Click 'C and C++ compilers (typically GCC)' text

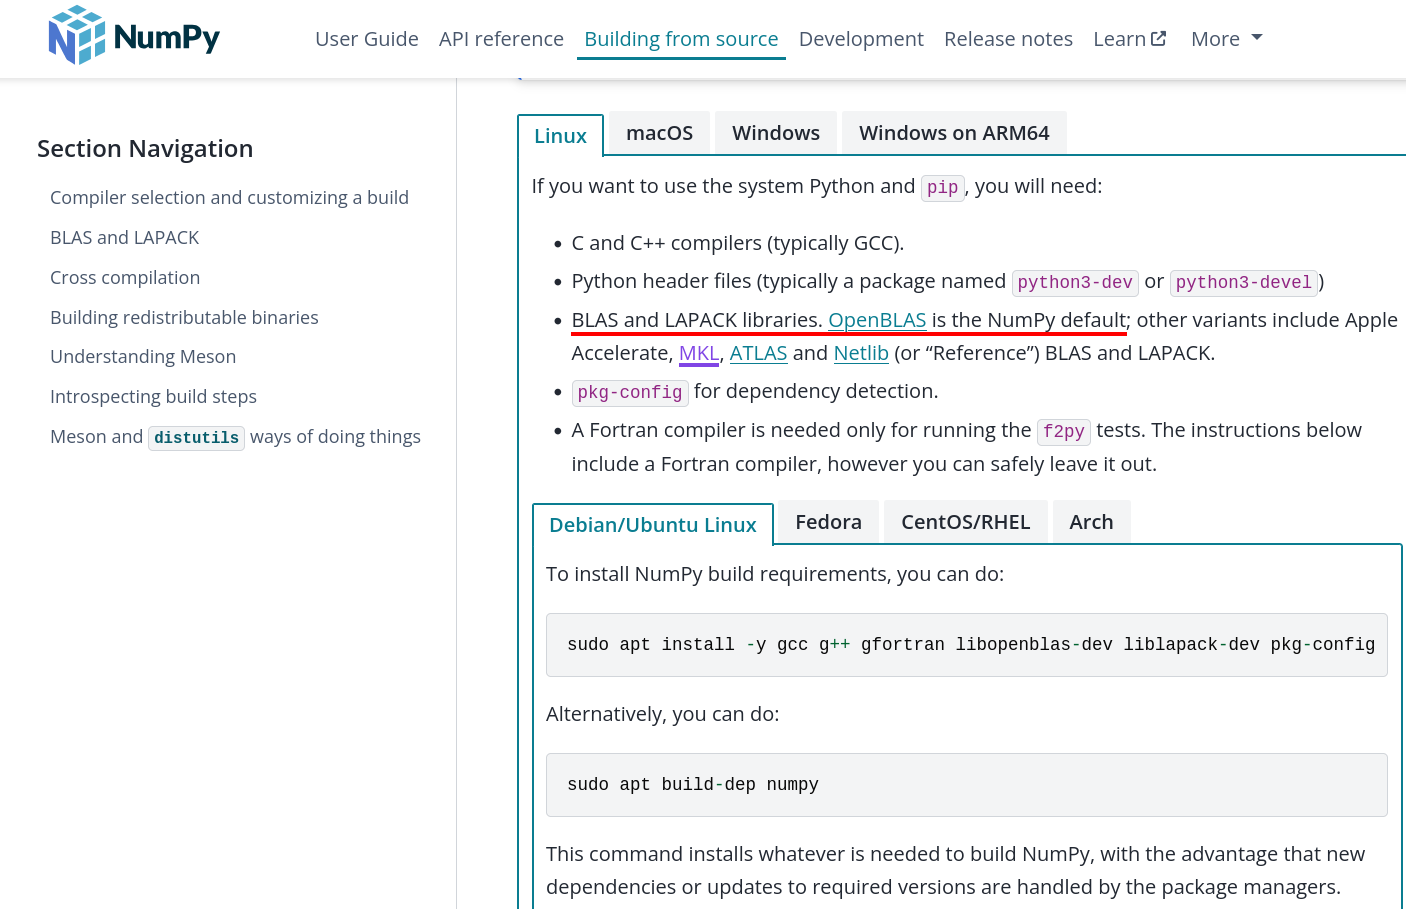click(x=738, y=243)
